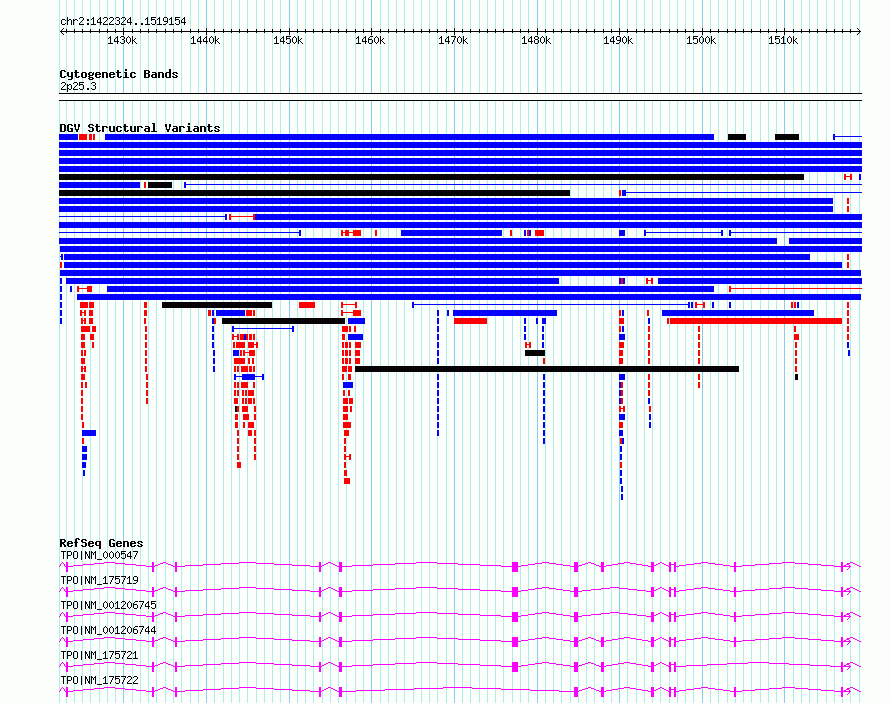Click the 1450k ruler tick label

[x=288, y=40]
